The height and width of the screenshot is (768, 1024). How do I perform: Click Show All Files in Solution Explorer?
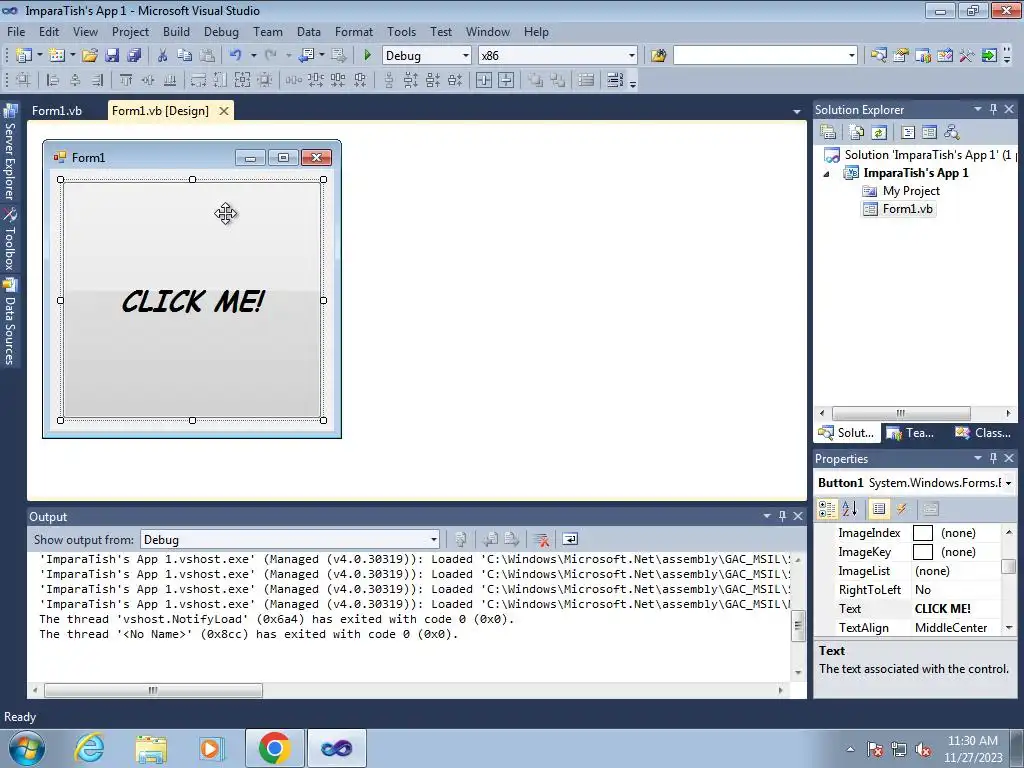pos(857,132)
